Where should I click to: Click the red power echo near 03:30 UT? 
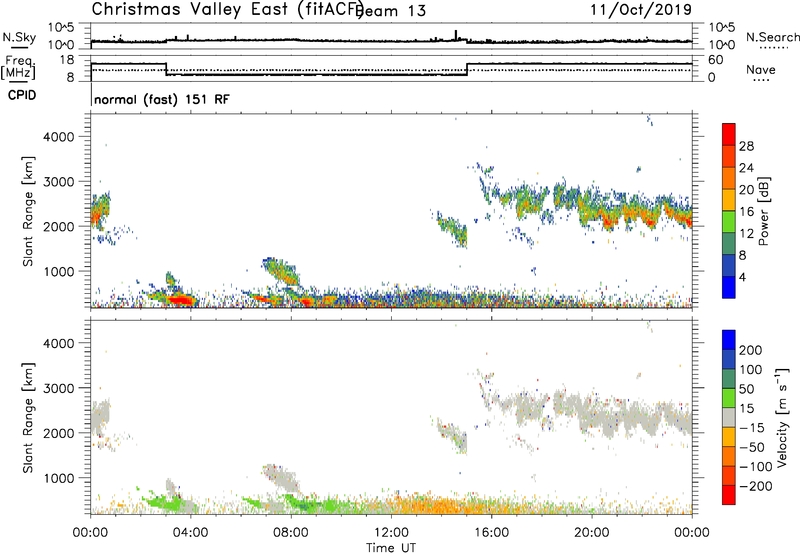click(180, 299)
